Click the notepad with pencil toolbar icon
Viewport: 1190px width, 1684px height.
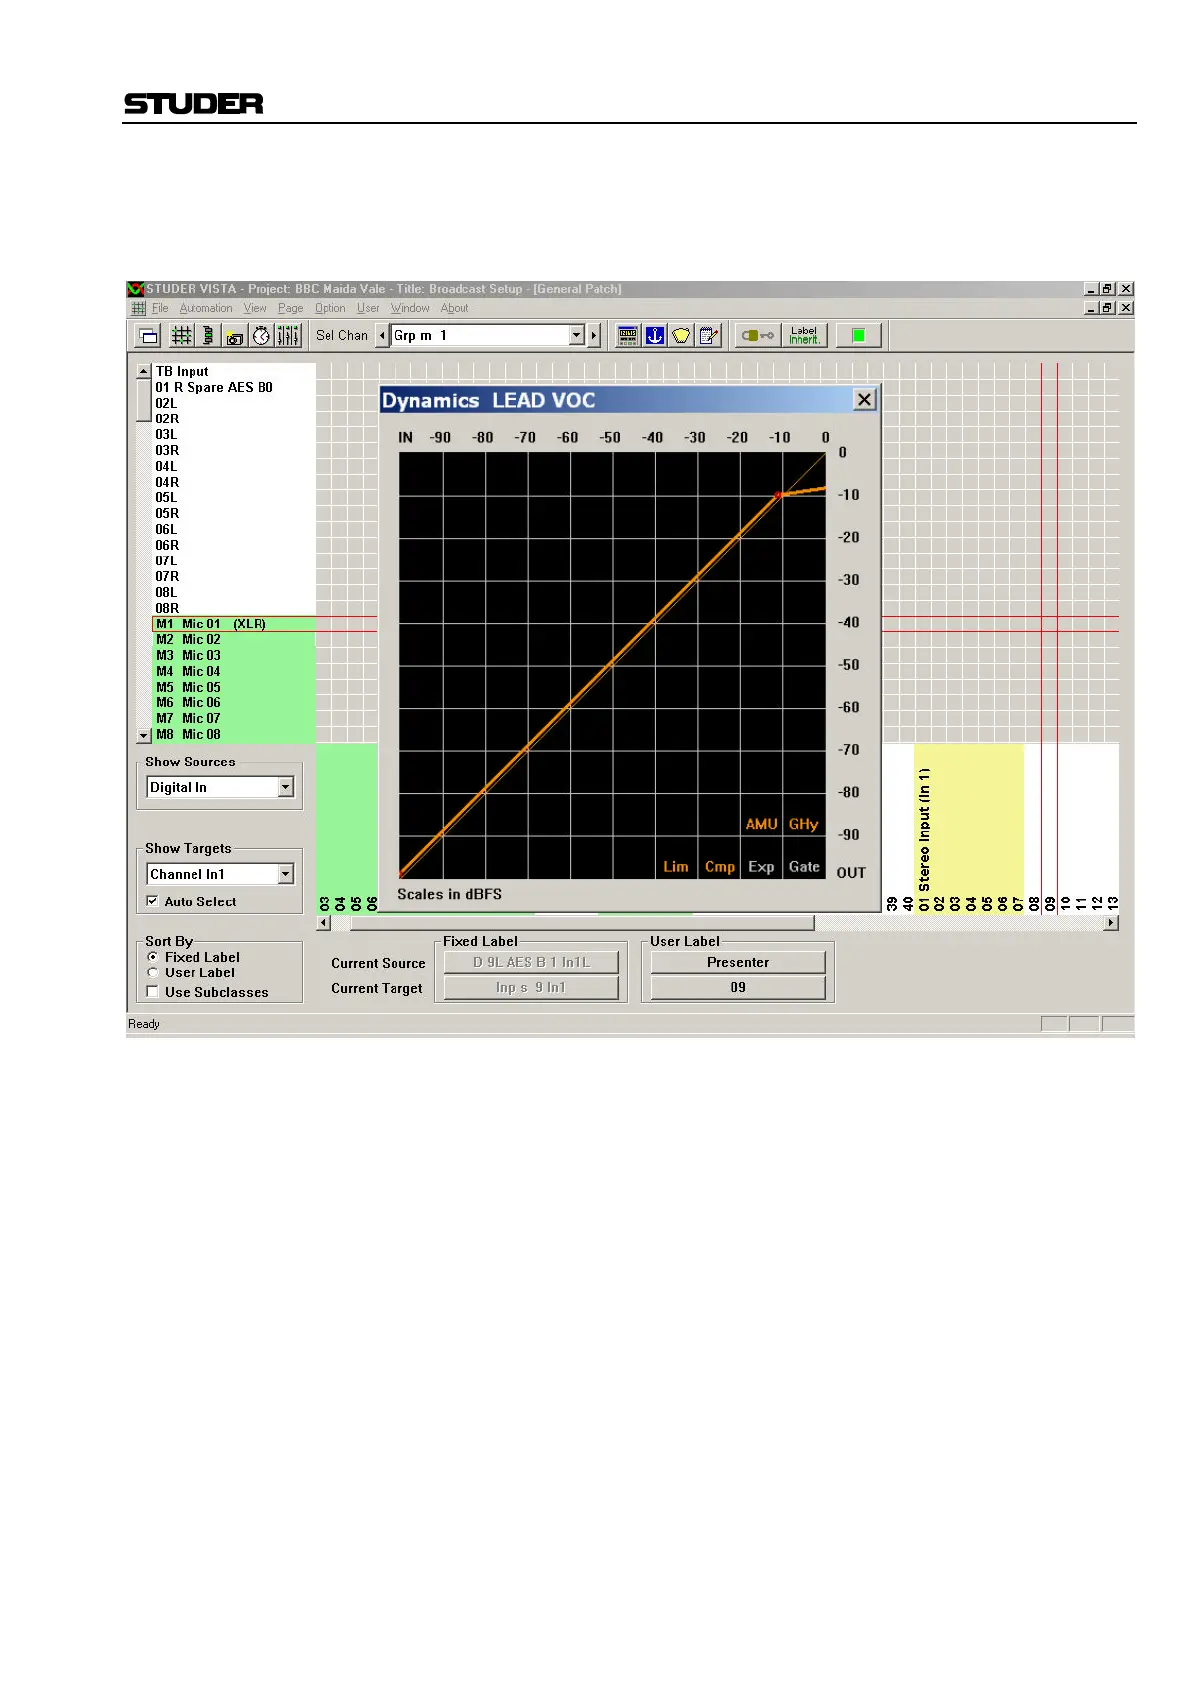click(709, 336)
